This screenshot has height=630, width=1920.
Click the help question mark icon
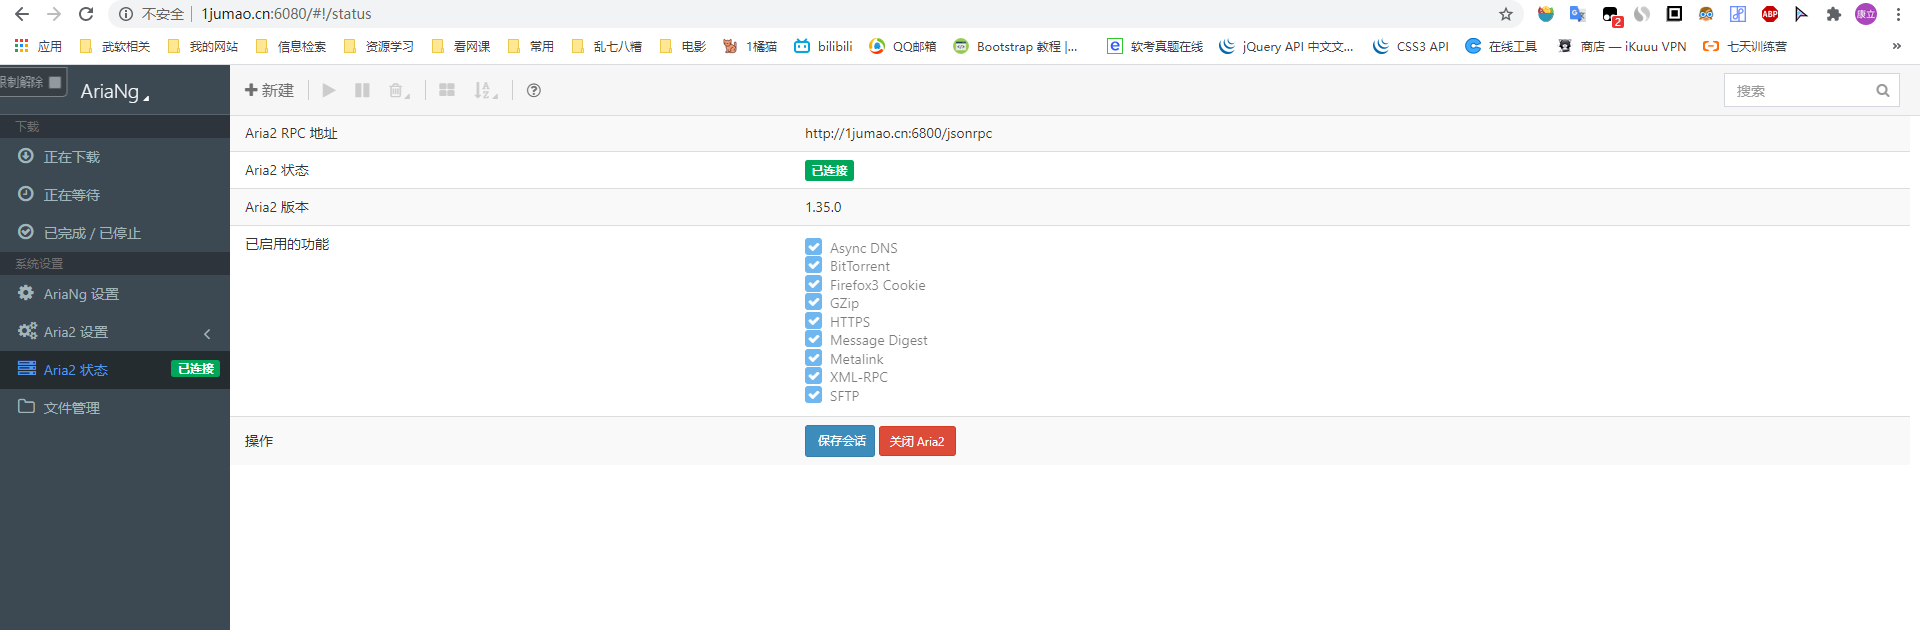tap(534, 90)
